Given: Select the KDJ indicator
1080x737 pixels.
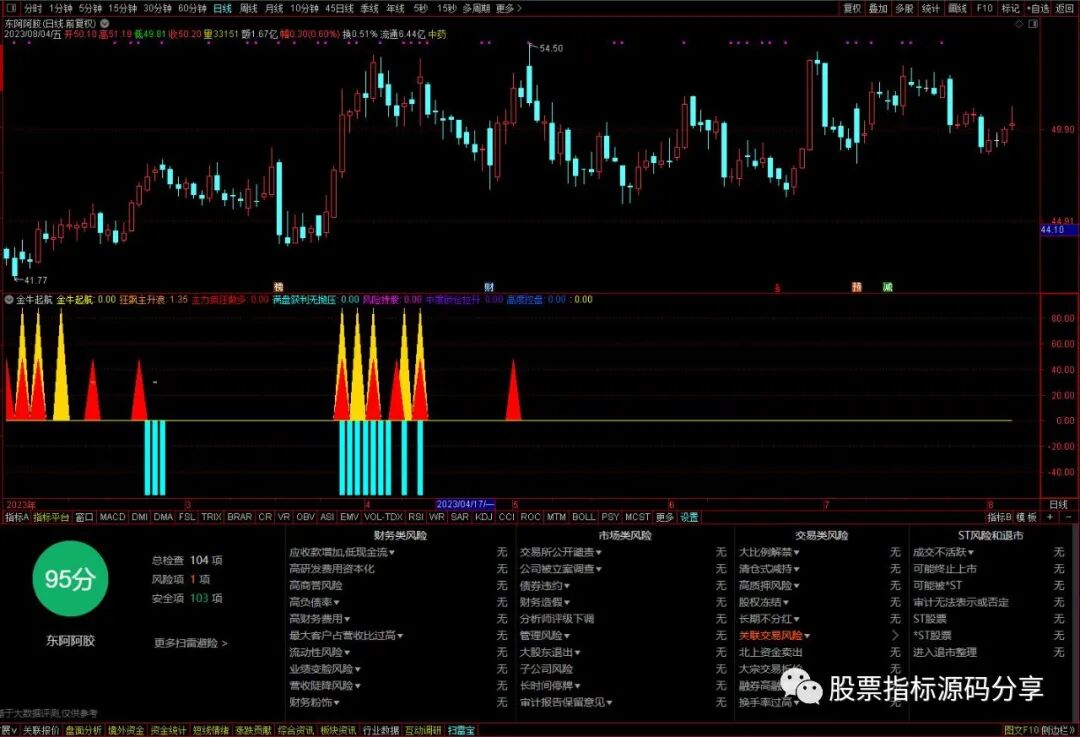Looking at the screenshot, I should 484,517.
